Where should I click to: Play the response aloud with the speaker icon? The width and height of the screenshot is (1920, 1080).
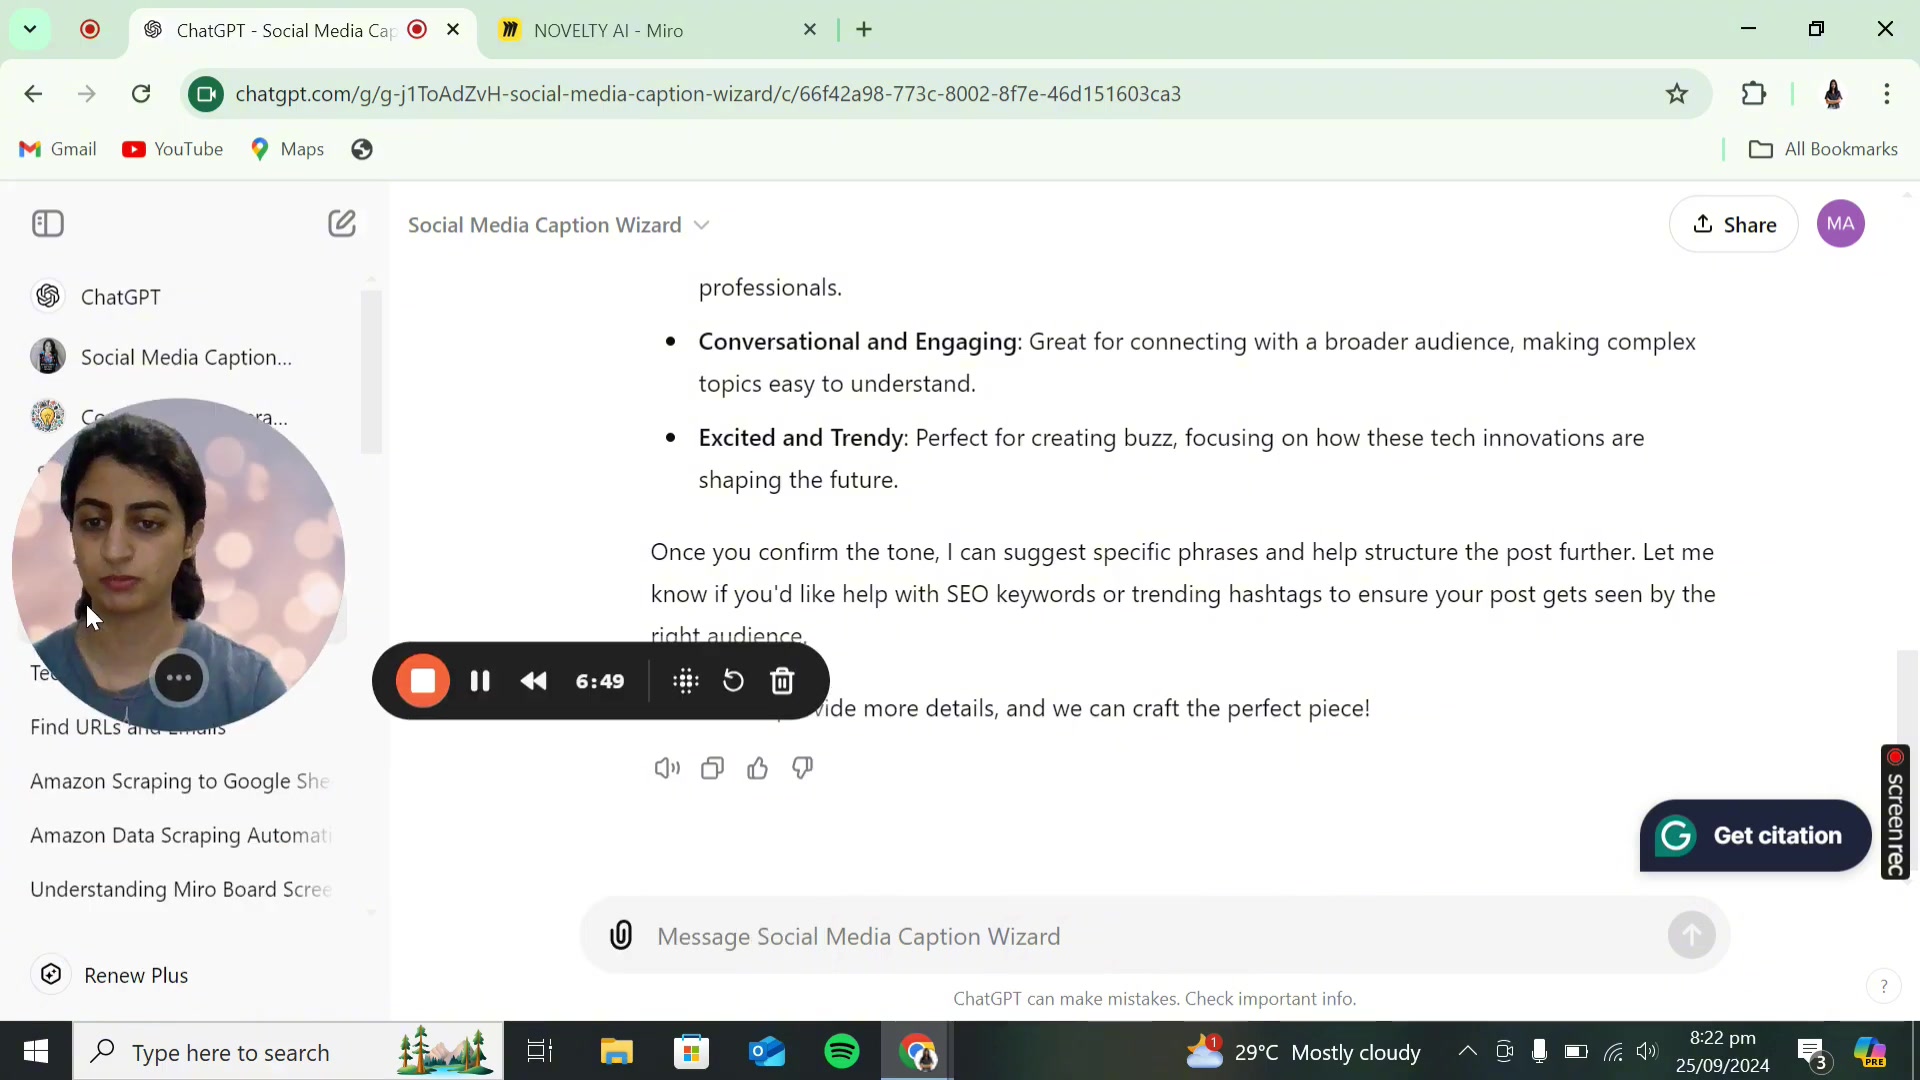[x=667, y=768]
